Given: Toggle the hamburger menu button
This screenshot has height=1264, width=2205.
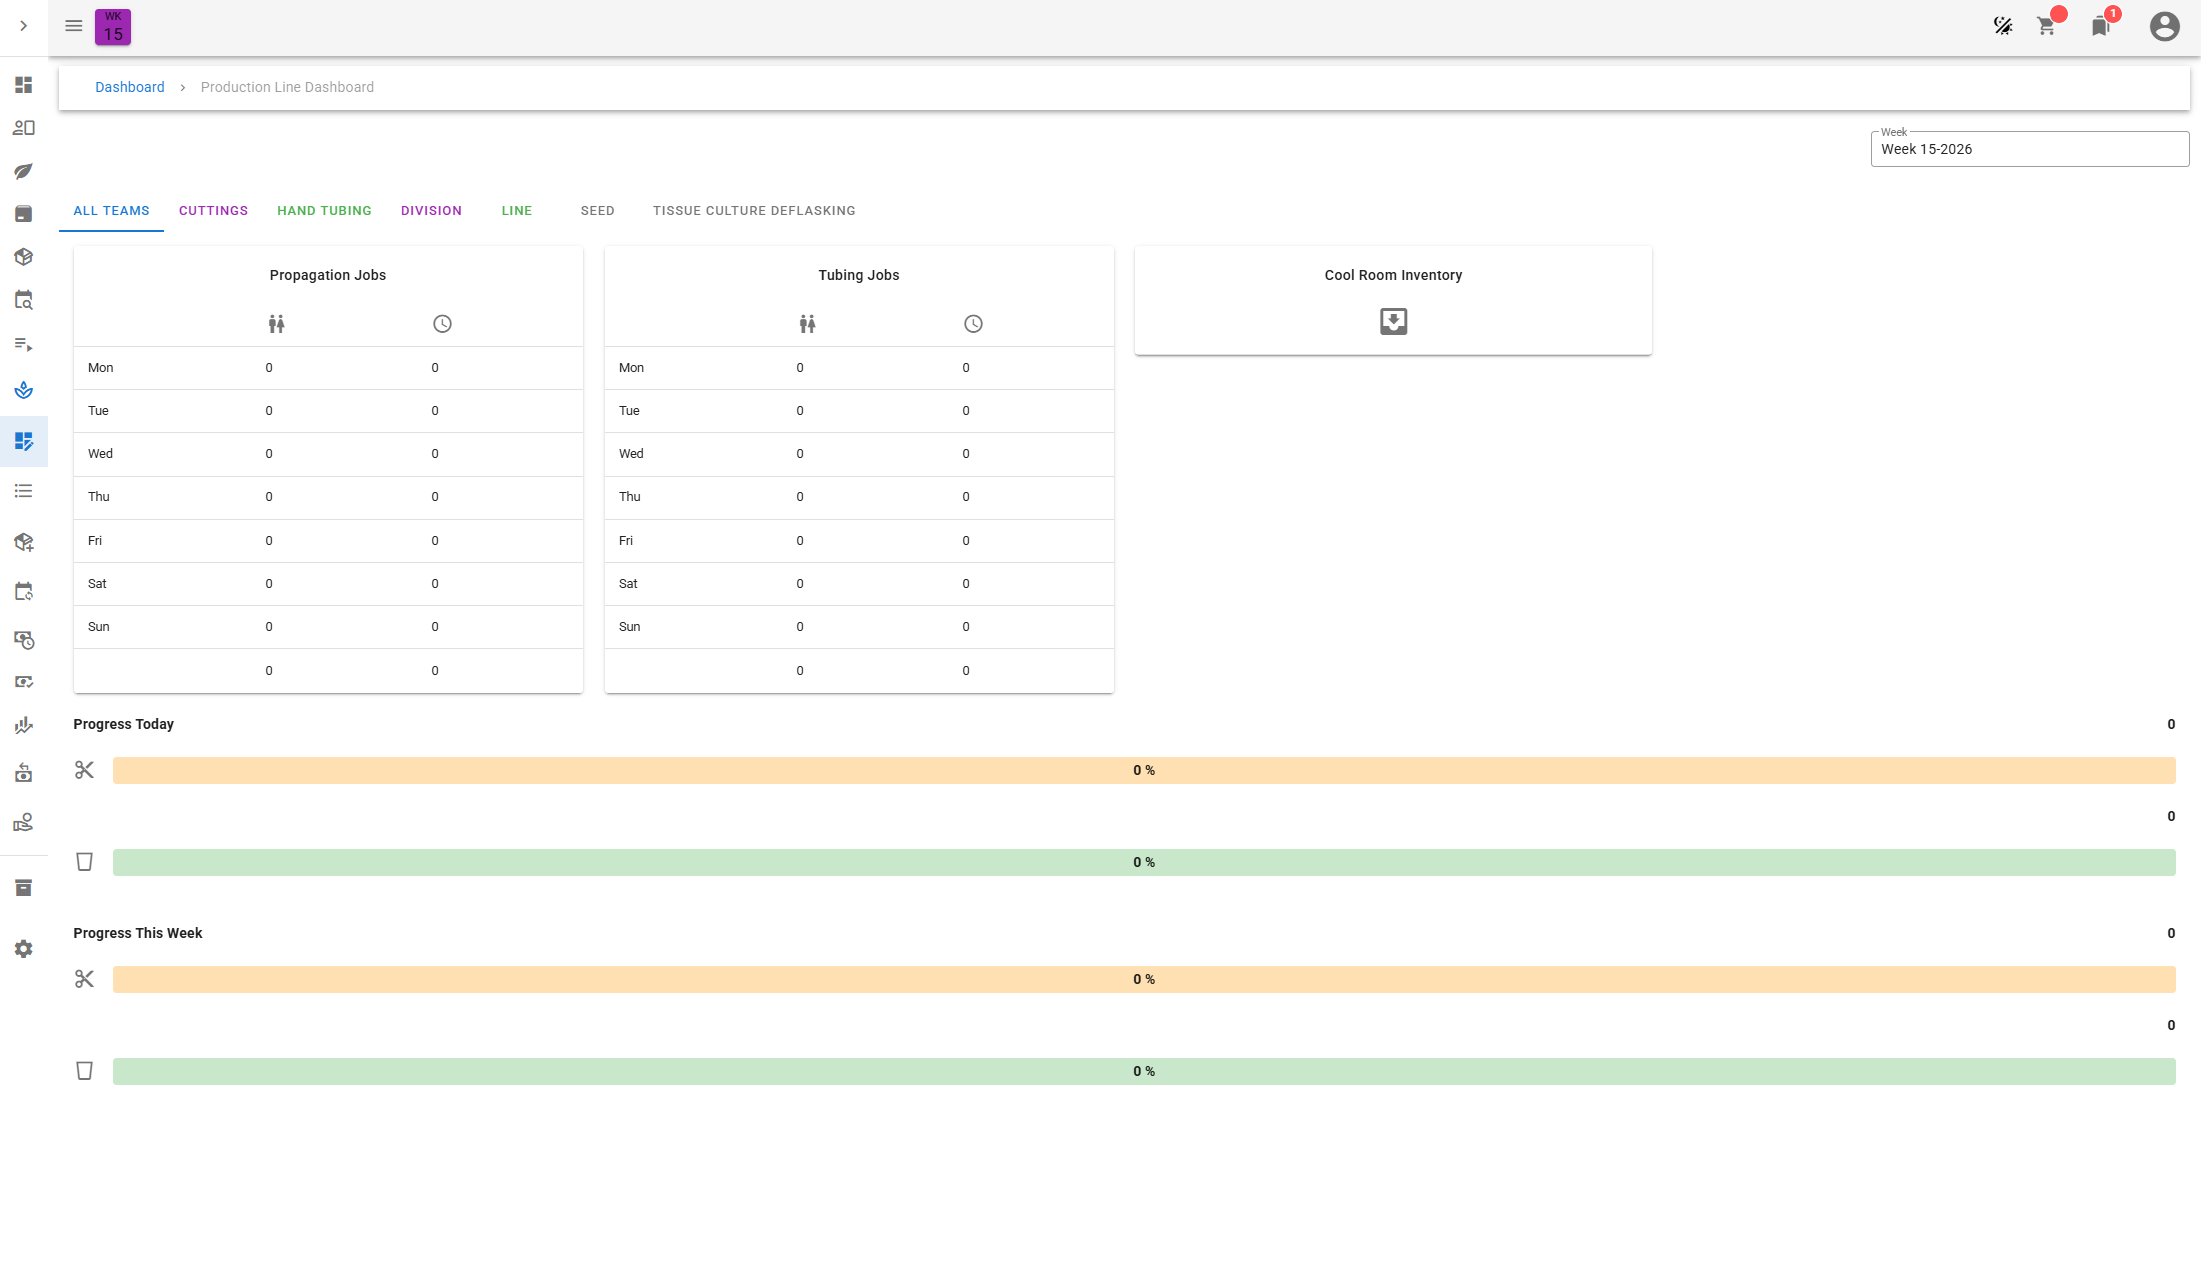Looking at the screenshot, I should click(74, 26).
